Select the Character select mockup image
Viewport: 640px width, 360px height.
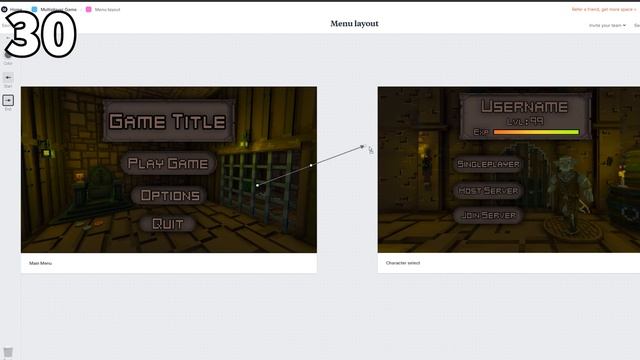point(509,169)
